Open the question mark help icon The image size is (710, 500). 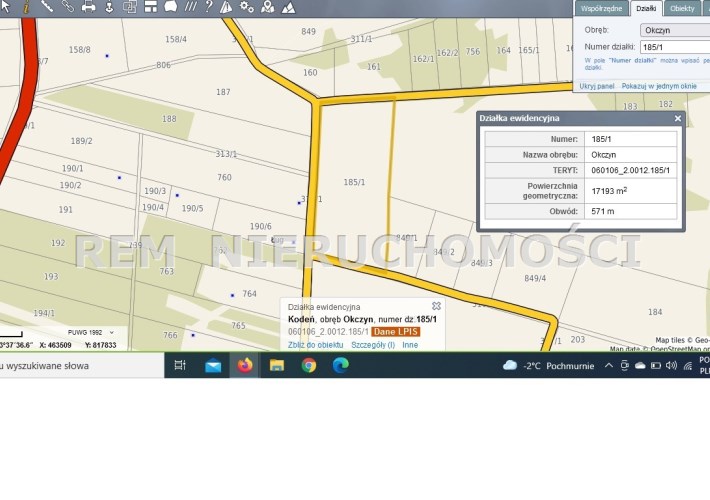[x=208, y=6]
